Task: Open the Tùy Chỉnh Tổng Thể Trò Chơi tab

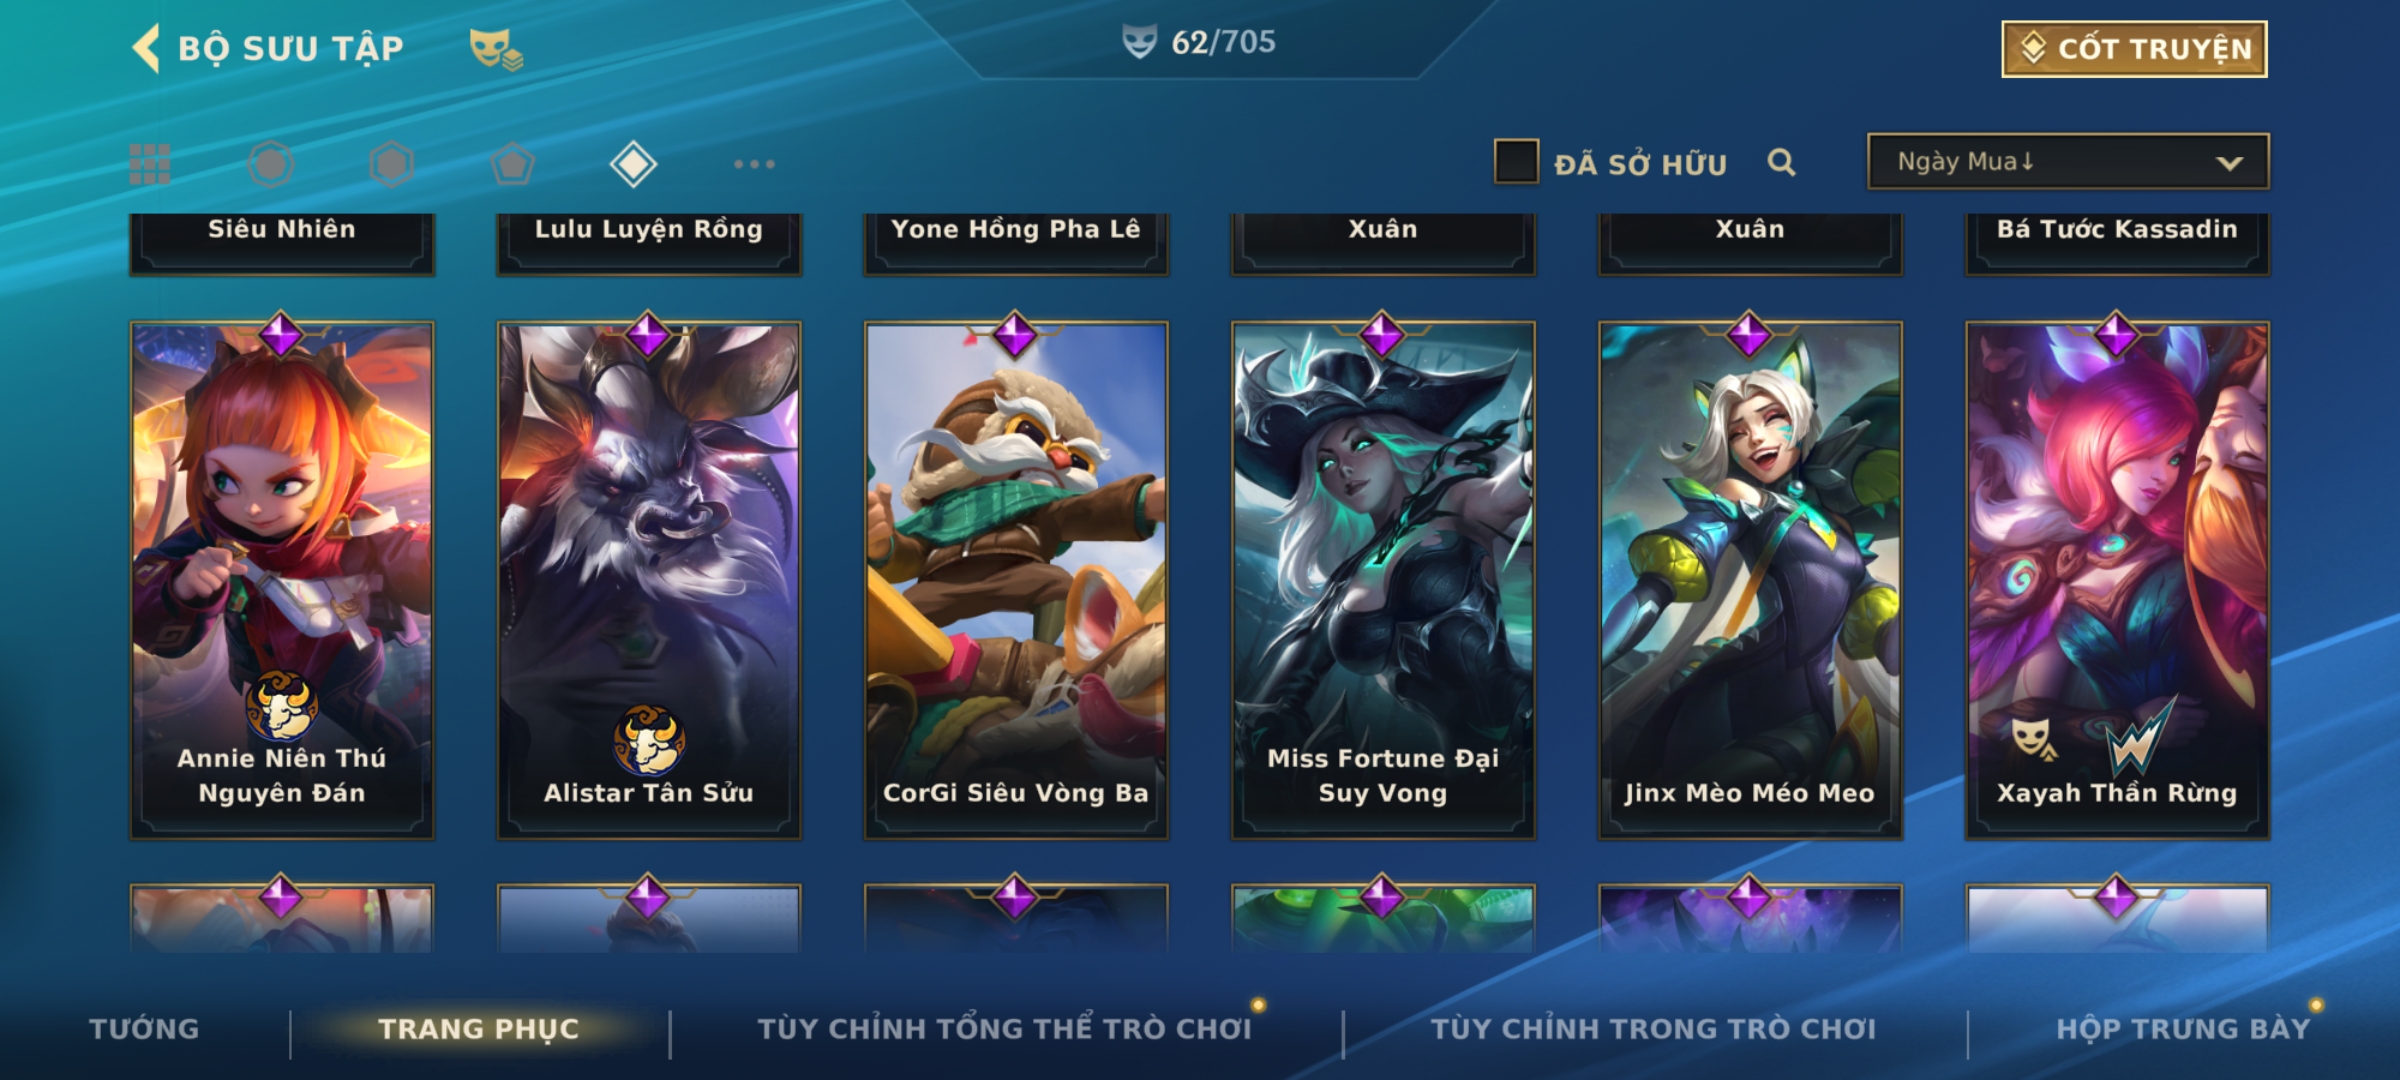Action: click(x=1004, y=1028)
